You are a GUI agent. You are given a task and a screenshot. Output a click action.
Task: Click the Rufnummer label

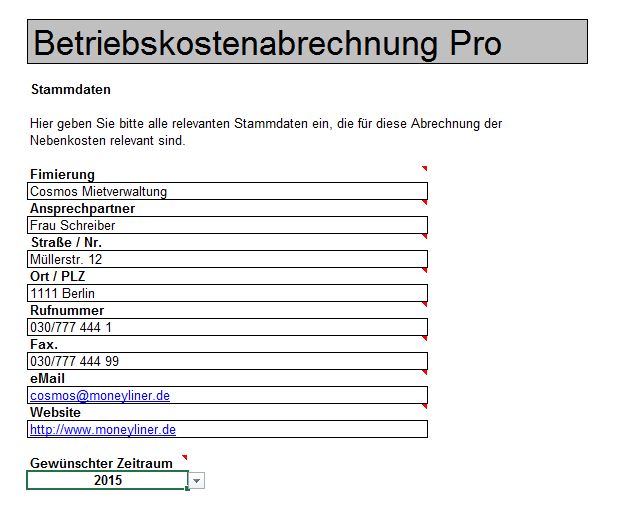67,310
